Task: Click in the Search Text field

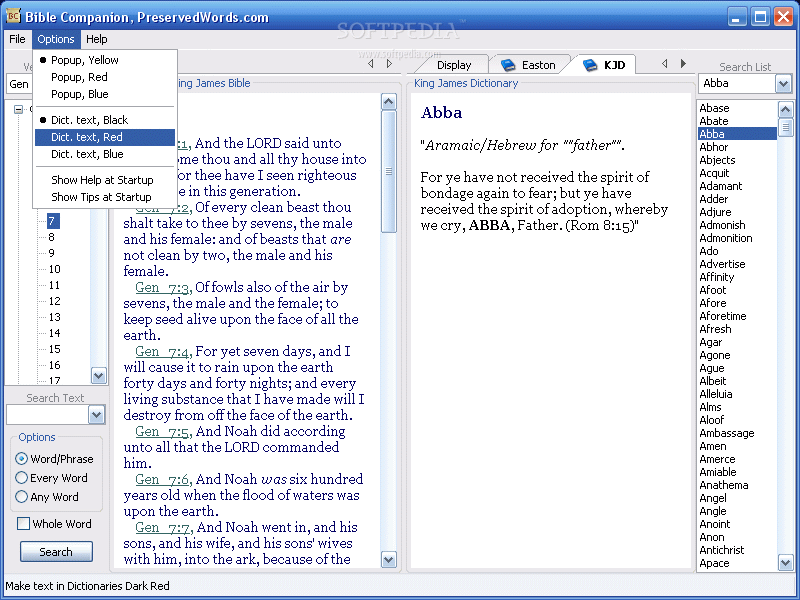Action: pyautogui.click(x=47, y=415)
